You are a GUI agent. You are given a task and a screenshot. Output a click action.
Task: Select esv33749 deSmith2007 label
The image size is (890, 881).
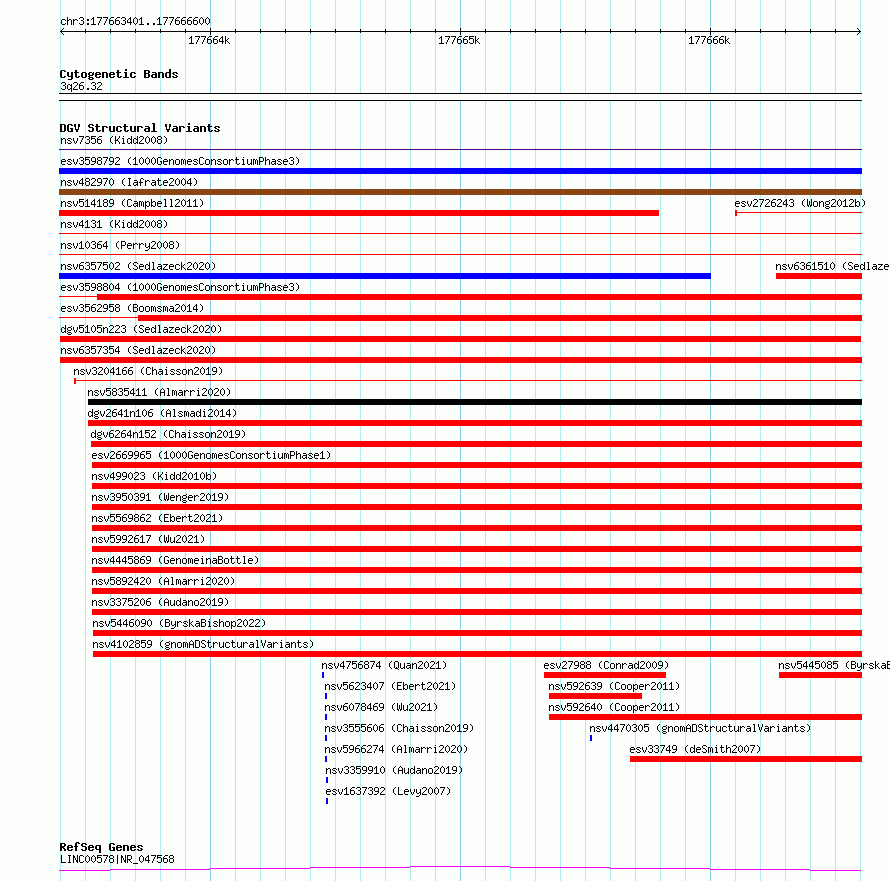[695, 749]
